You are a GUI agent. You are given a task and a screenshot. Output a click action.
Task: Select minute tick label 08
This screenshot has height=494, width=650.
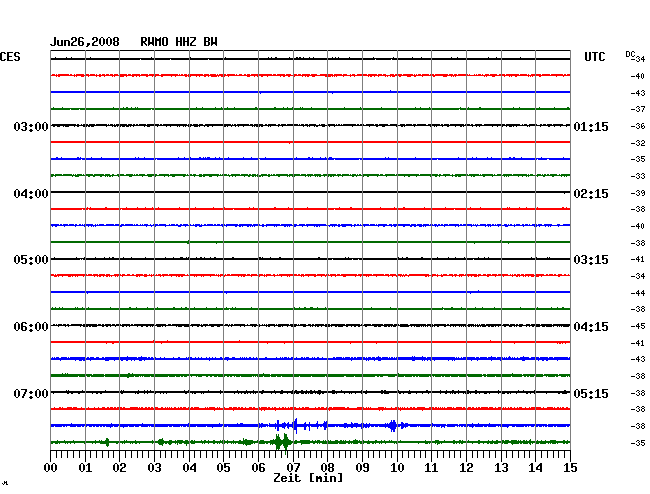tap(327, 467)
